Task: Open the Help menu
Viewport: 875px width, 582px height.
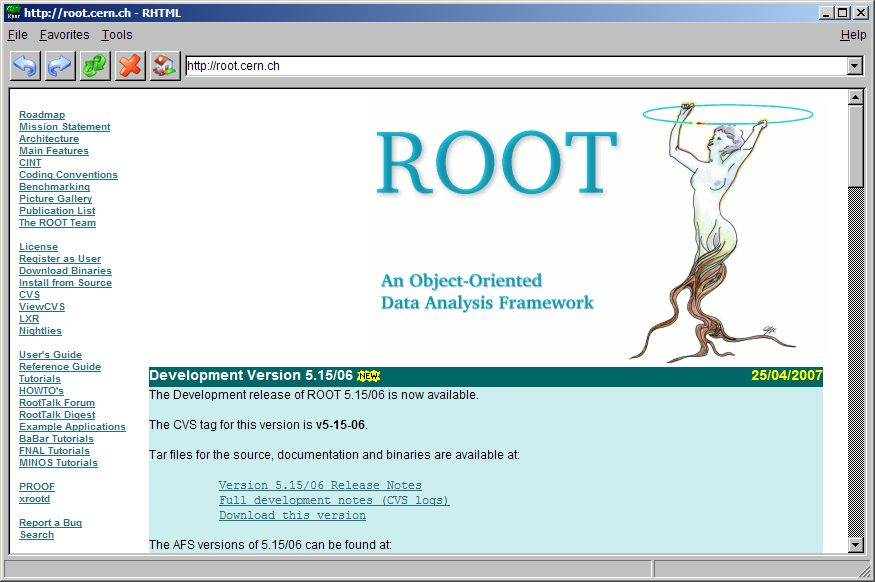Action: point(854,35)
